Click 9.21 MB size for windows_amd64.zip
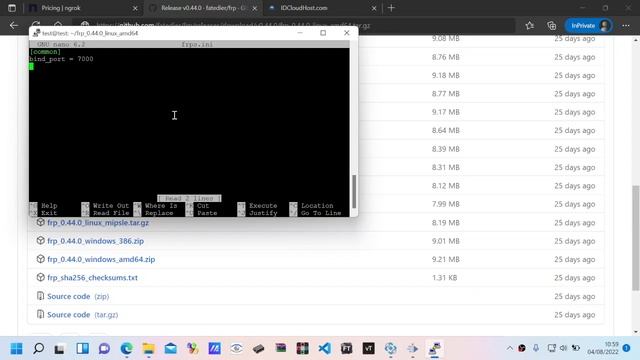 point(446,260)
